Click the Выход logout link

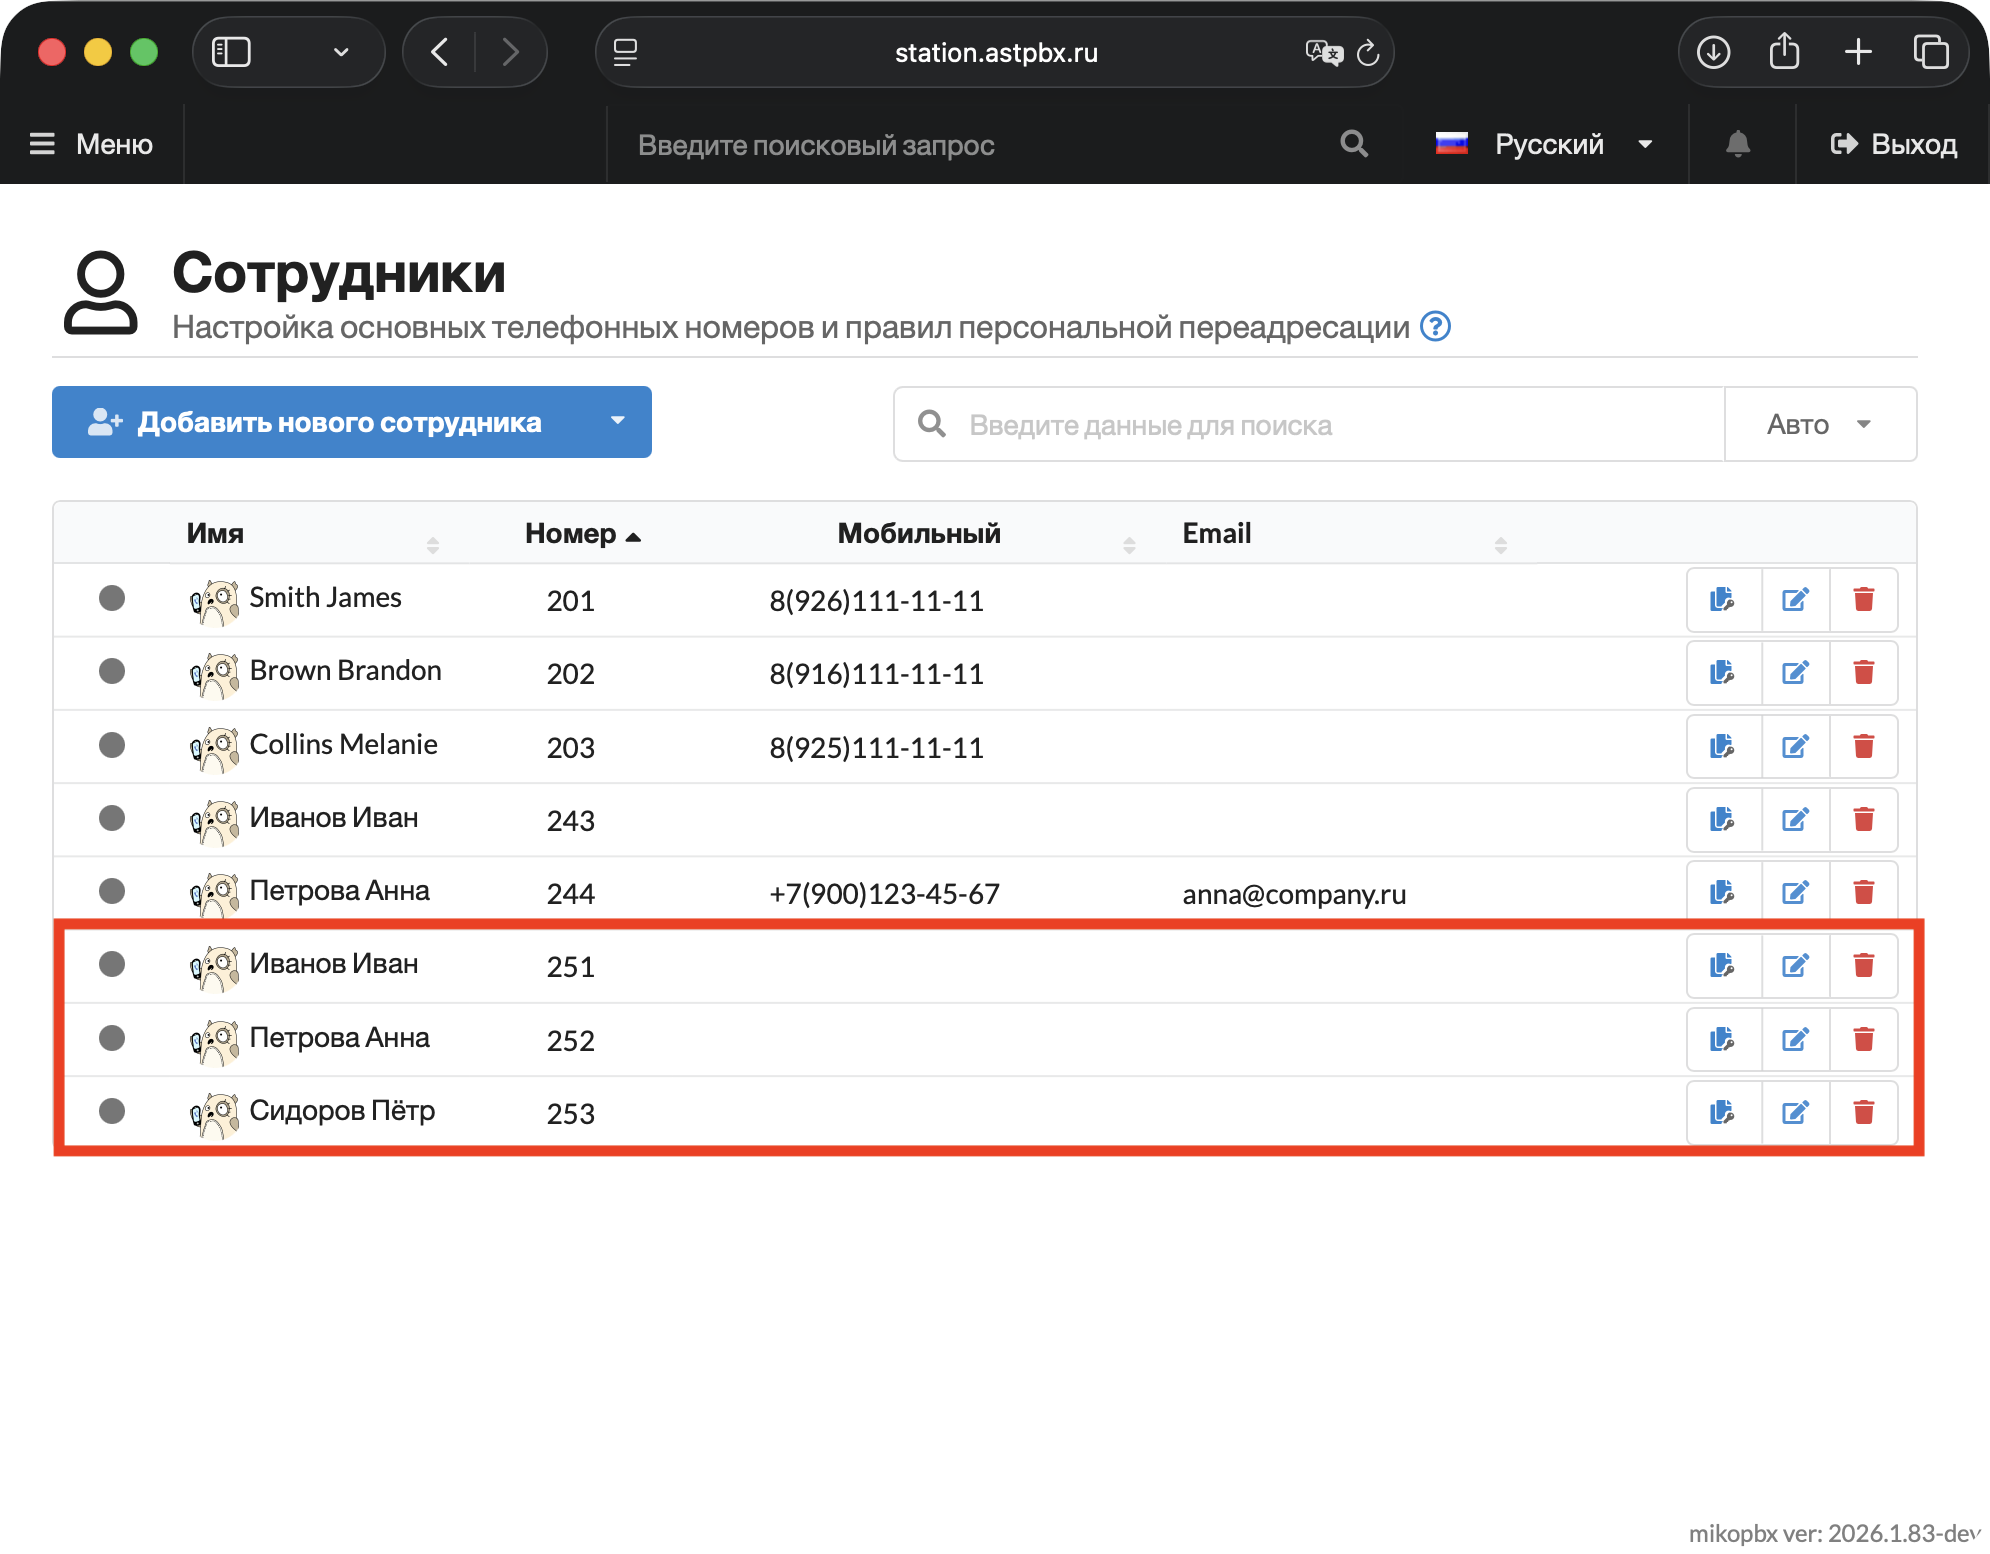[1893, 145]
